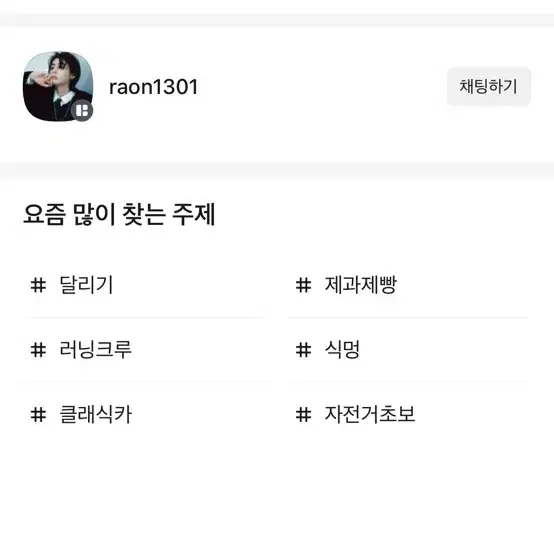554x554 pixels.
Task: Open the 클래식카 topic
Action: tap(95, 414)
